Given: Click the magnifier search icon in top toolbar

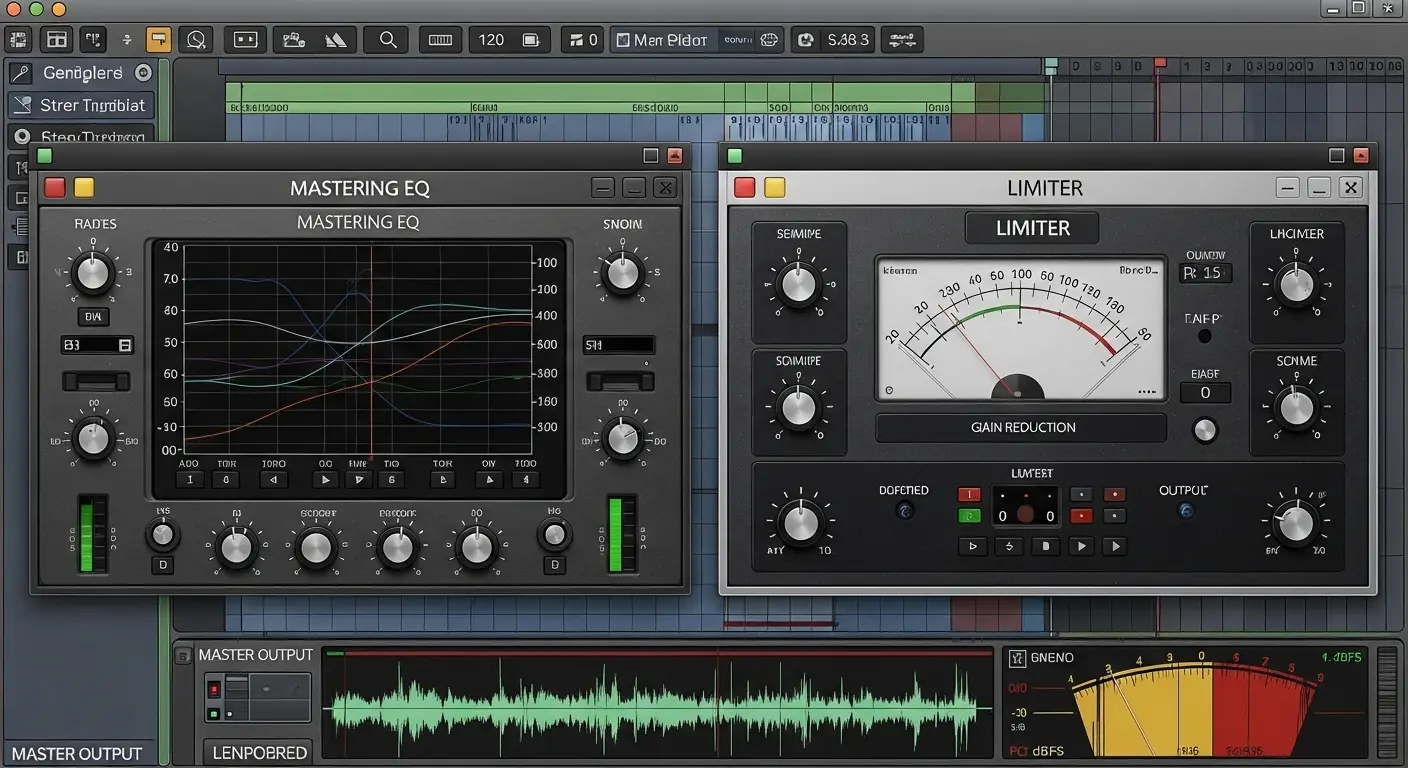Looking at the screenshot, I should pyautogui.click(x=387, y=40).
